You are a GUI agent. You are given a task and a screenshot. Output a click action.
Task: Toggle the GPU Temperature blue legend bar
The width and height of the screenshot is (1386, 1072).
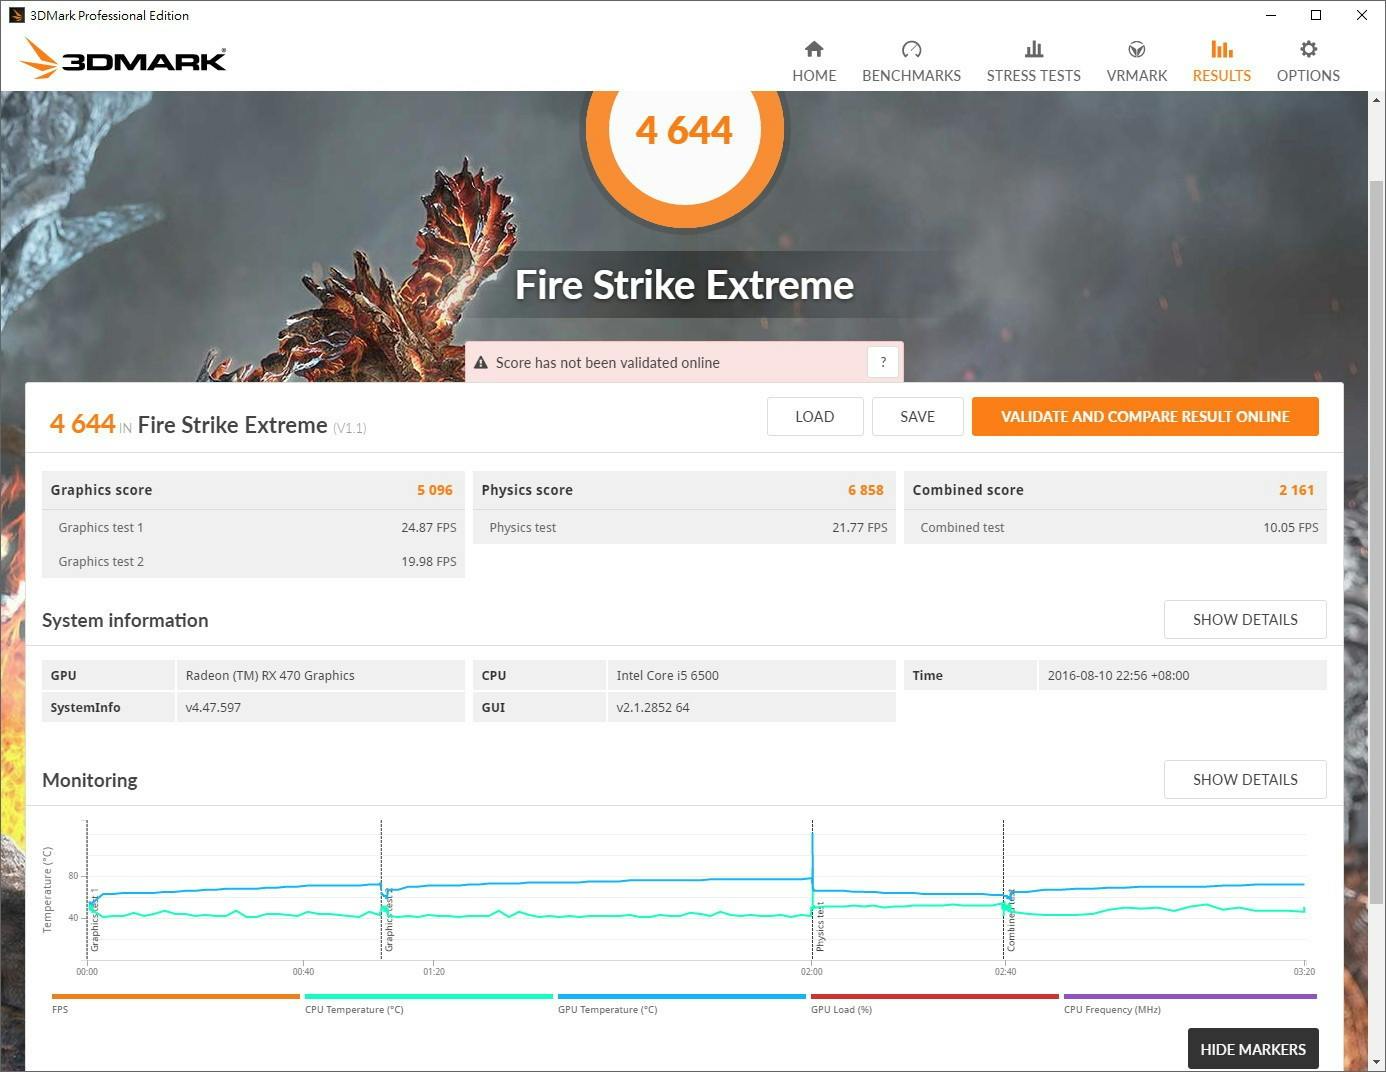(x=681, y=997)
